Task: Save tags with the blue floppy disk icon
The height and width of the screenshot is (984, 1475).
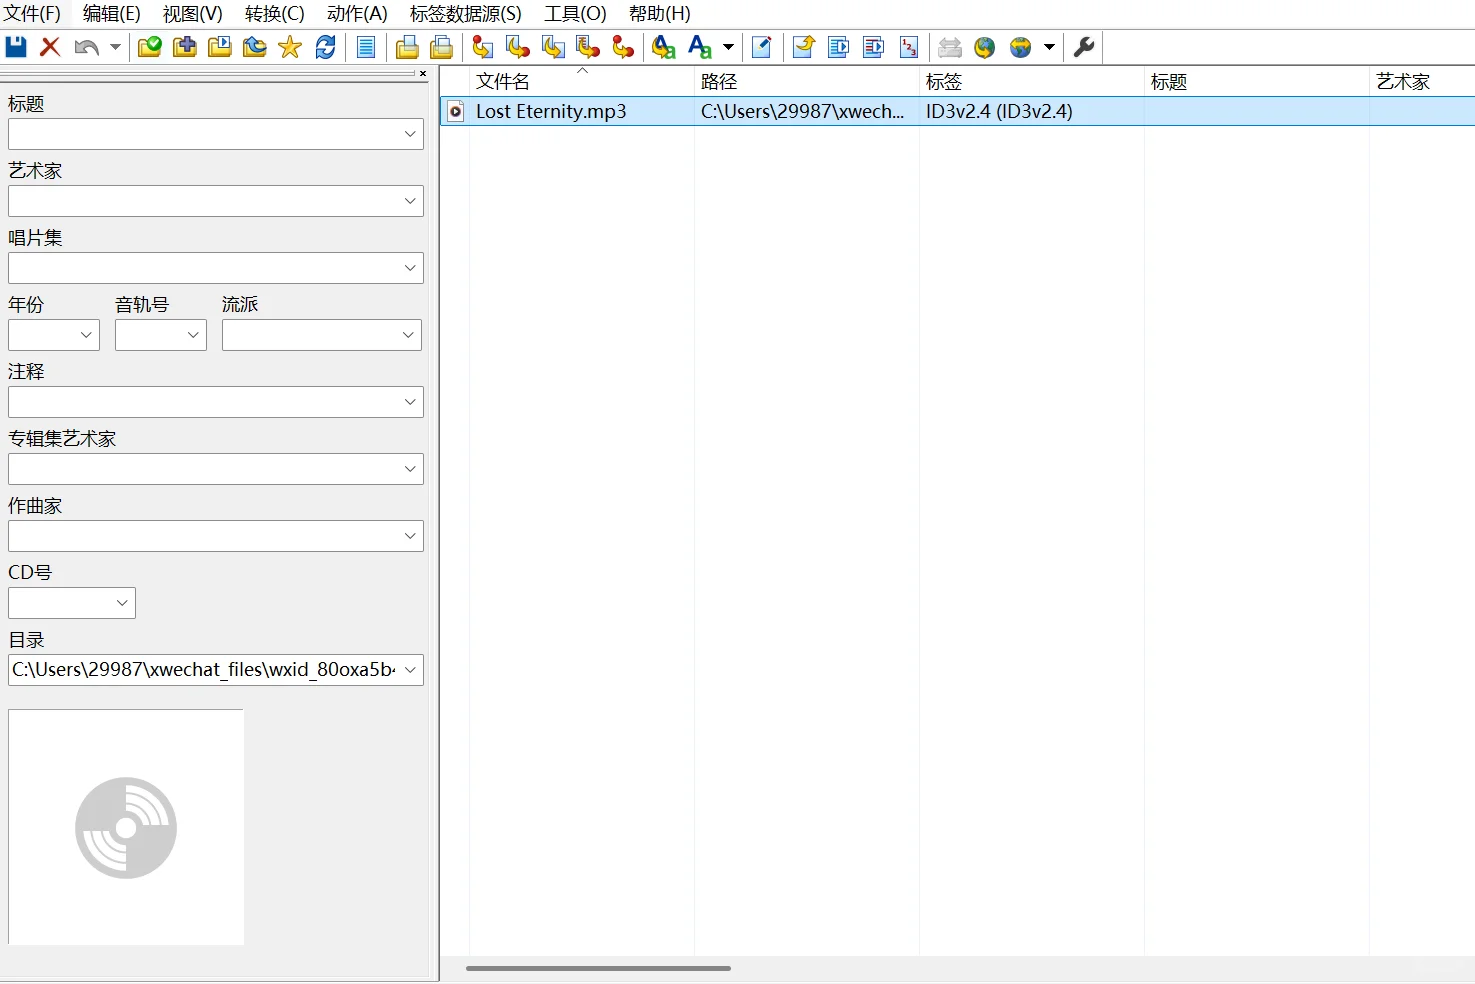Action: (x=16, y=47)
